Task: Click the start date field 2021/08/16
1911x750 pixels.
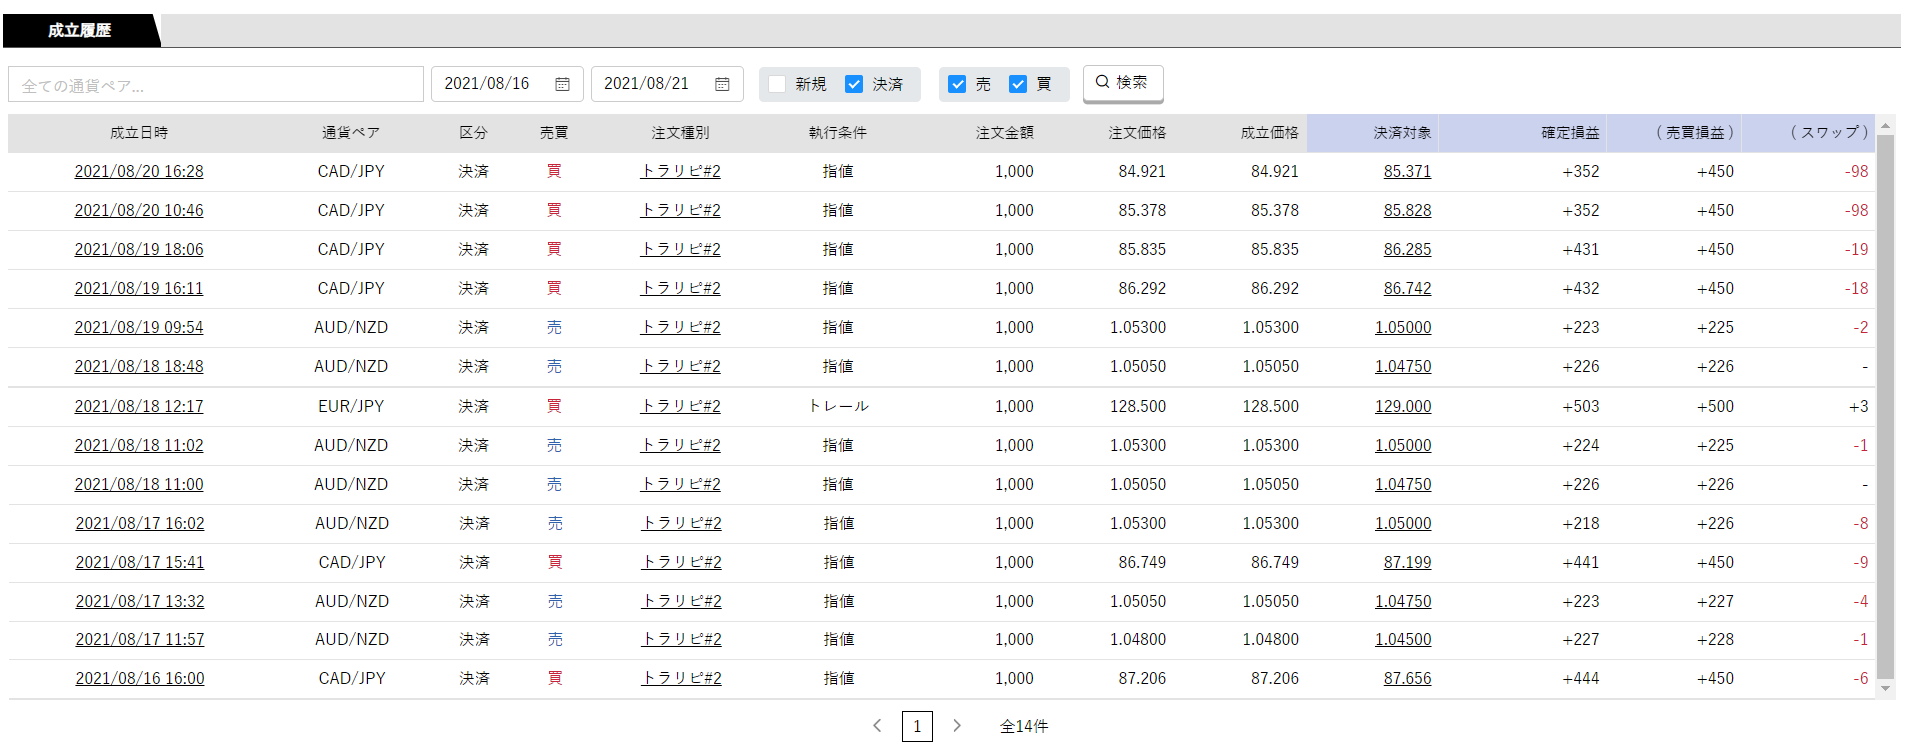Action: tap(507, 84)
